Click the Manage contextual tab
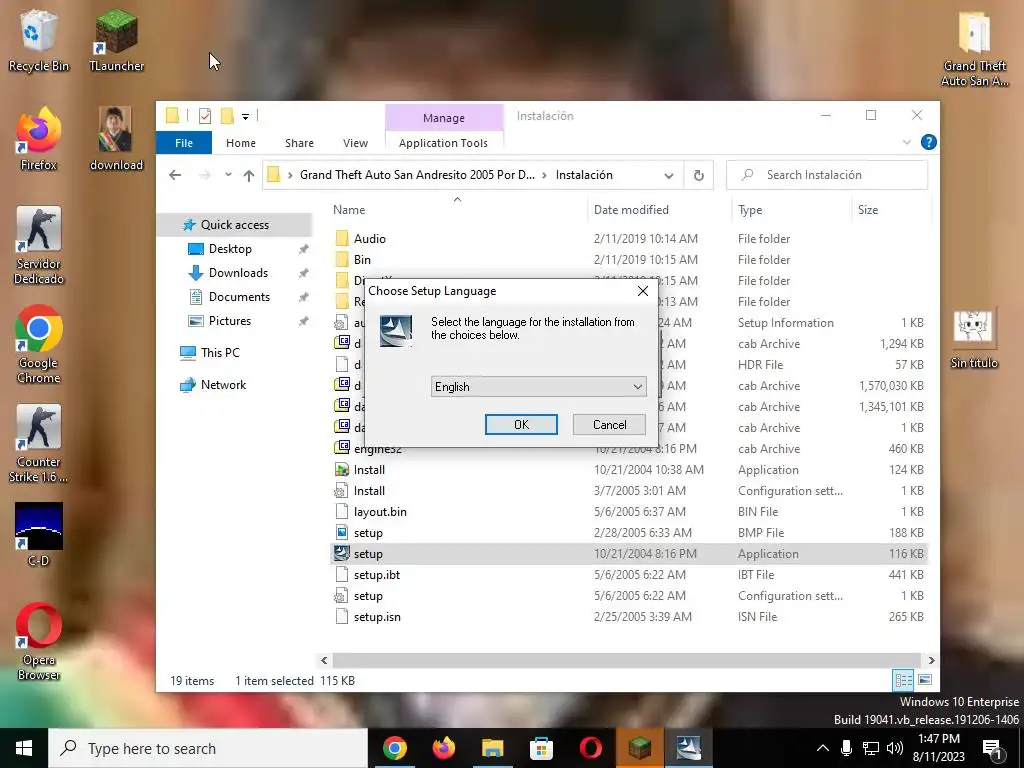This screenshot has width=1024, height=768. click(444, 118)
